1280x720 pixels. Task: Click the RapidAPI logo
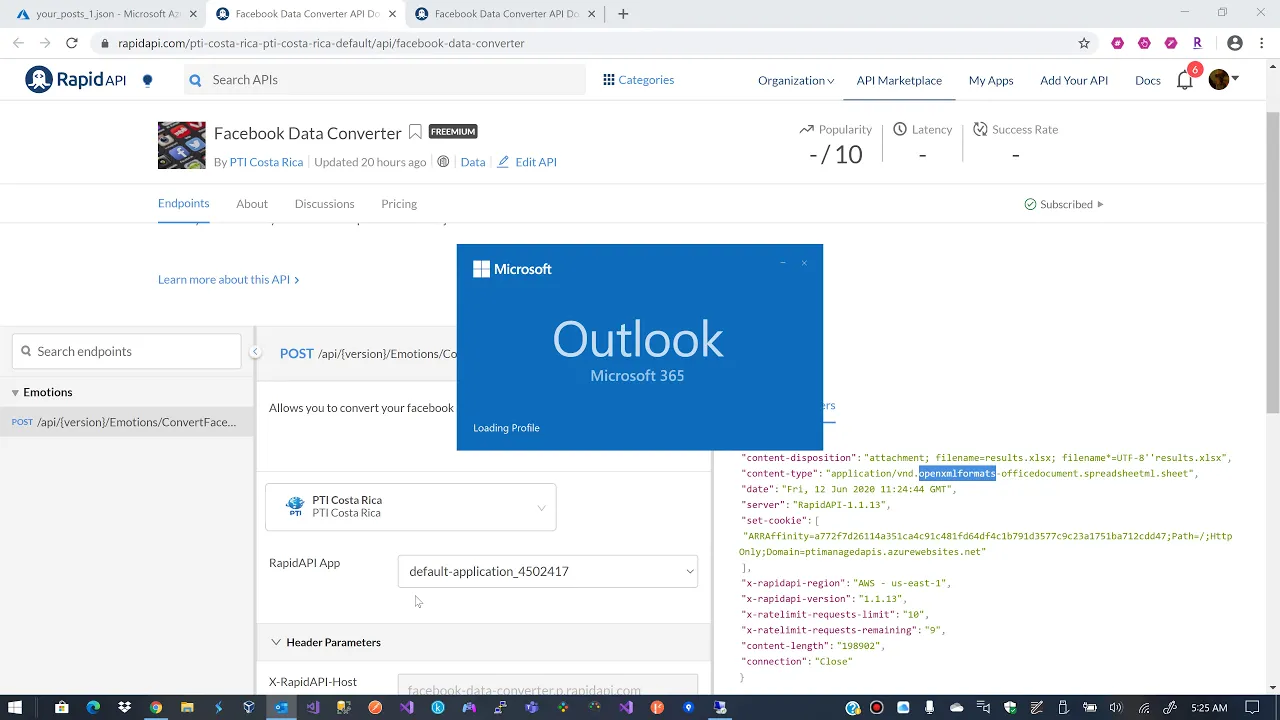coord(76,80)
